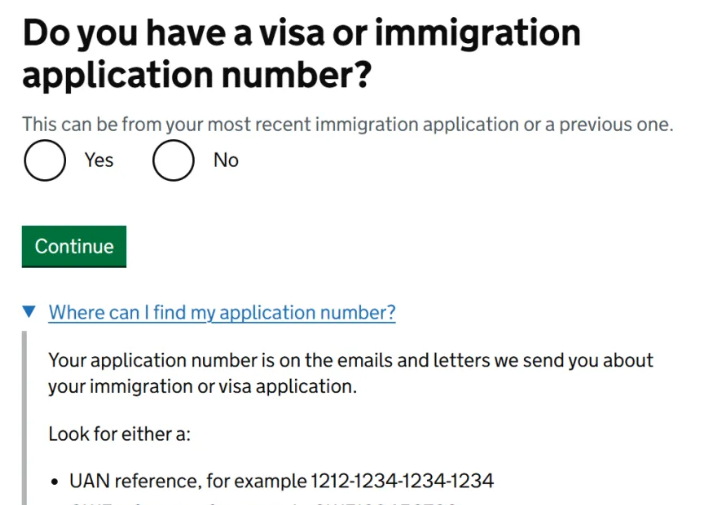Click the cut-off line below the UAN reference
Image resolution: width=706 pixels, height=505 pixels.
(262, 502)
